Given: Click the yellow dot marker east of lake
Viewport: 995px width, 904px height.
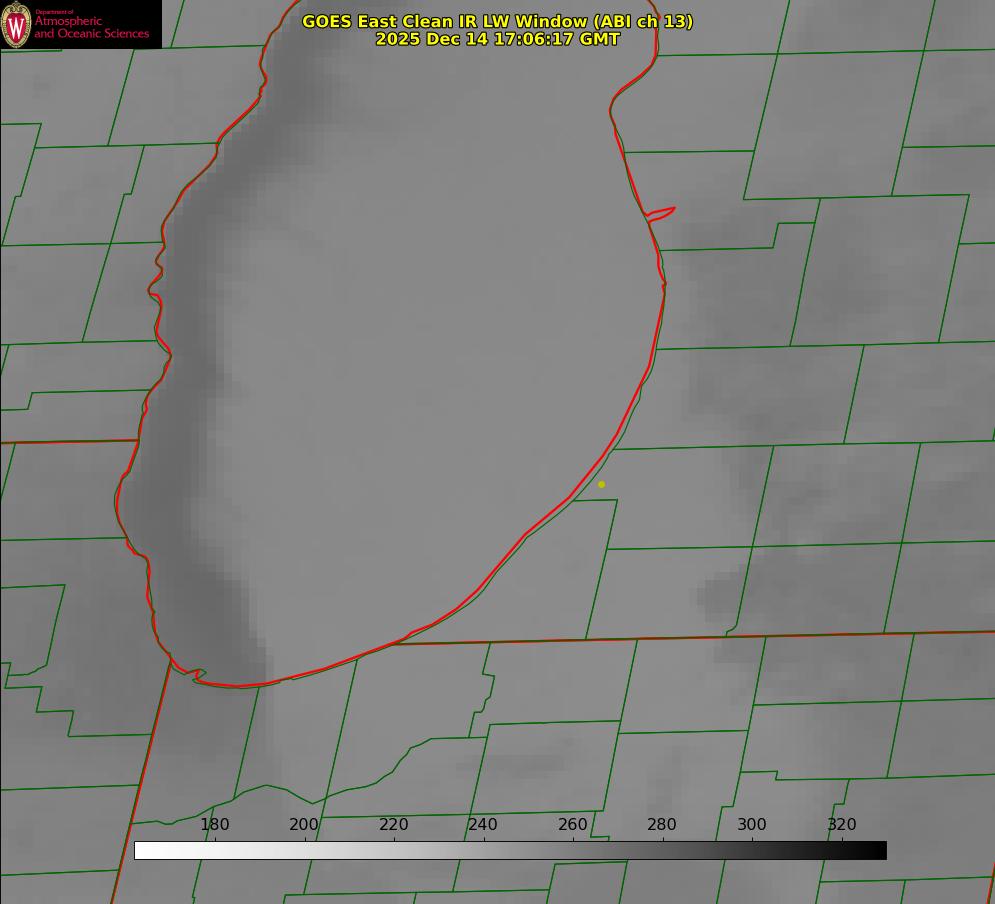Looking at the screenshot, I should 601,484.
